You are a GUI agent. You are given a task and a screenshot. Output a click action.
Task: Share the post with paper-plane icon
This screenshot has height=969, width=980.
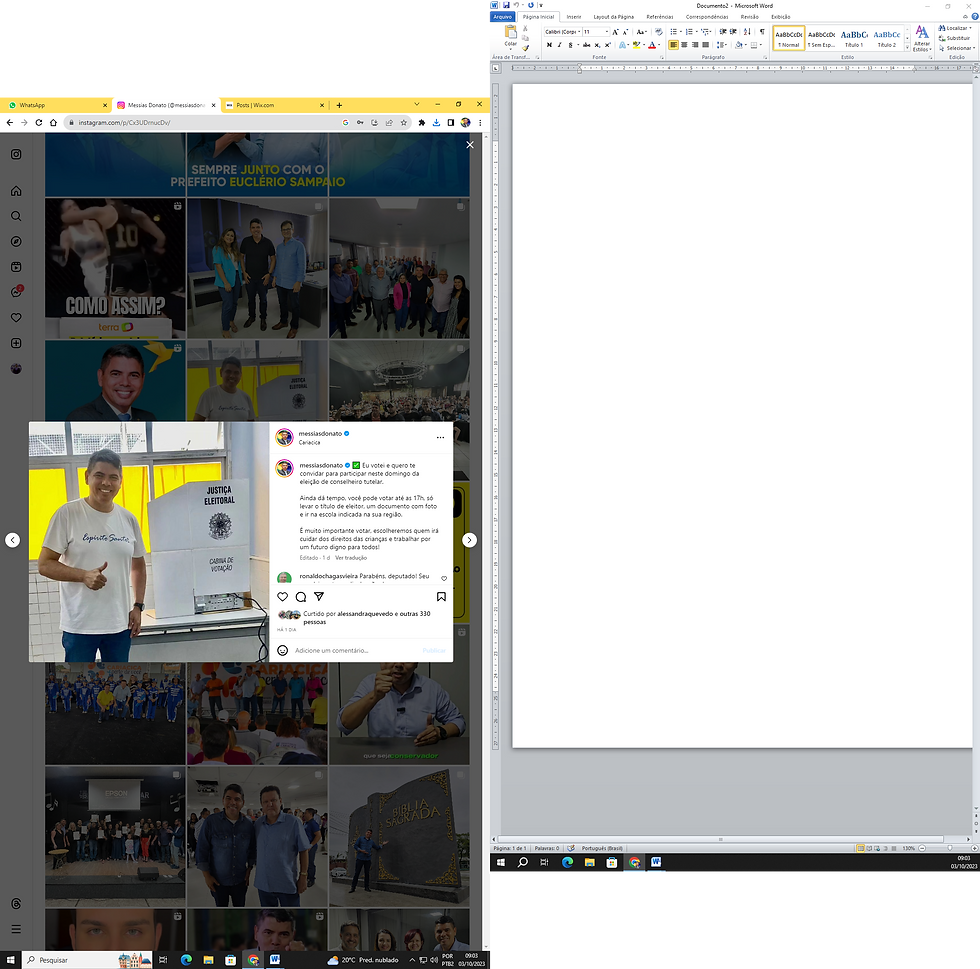click(x=319, y=596)
